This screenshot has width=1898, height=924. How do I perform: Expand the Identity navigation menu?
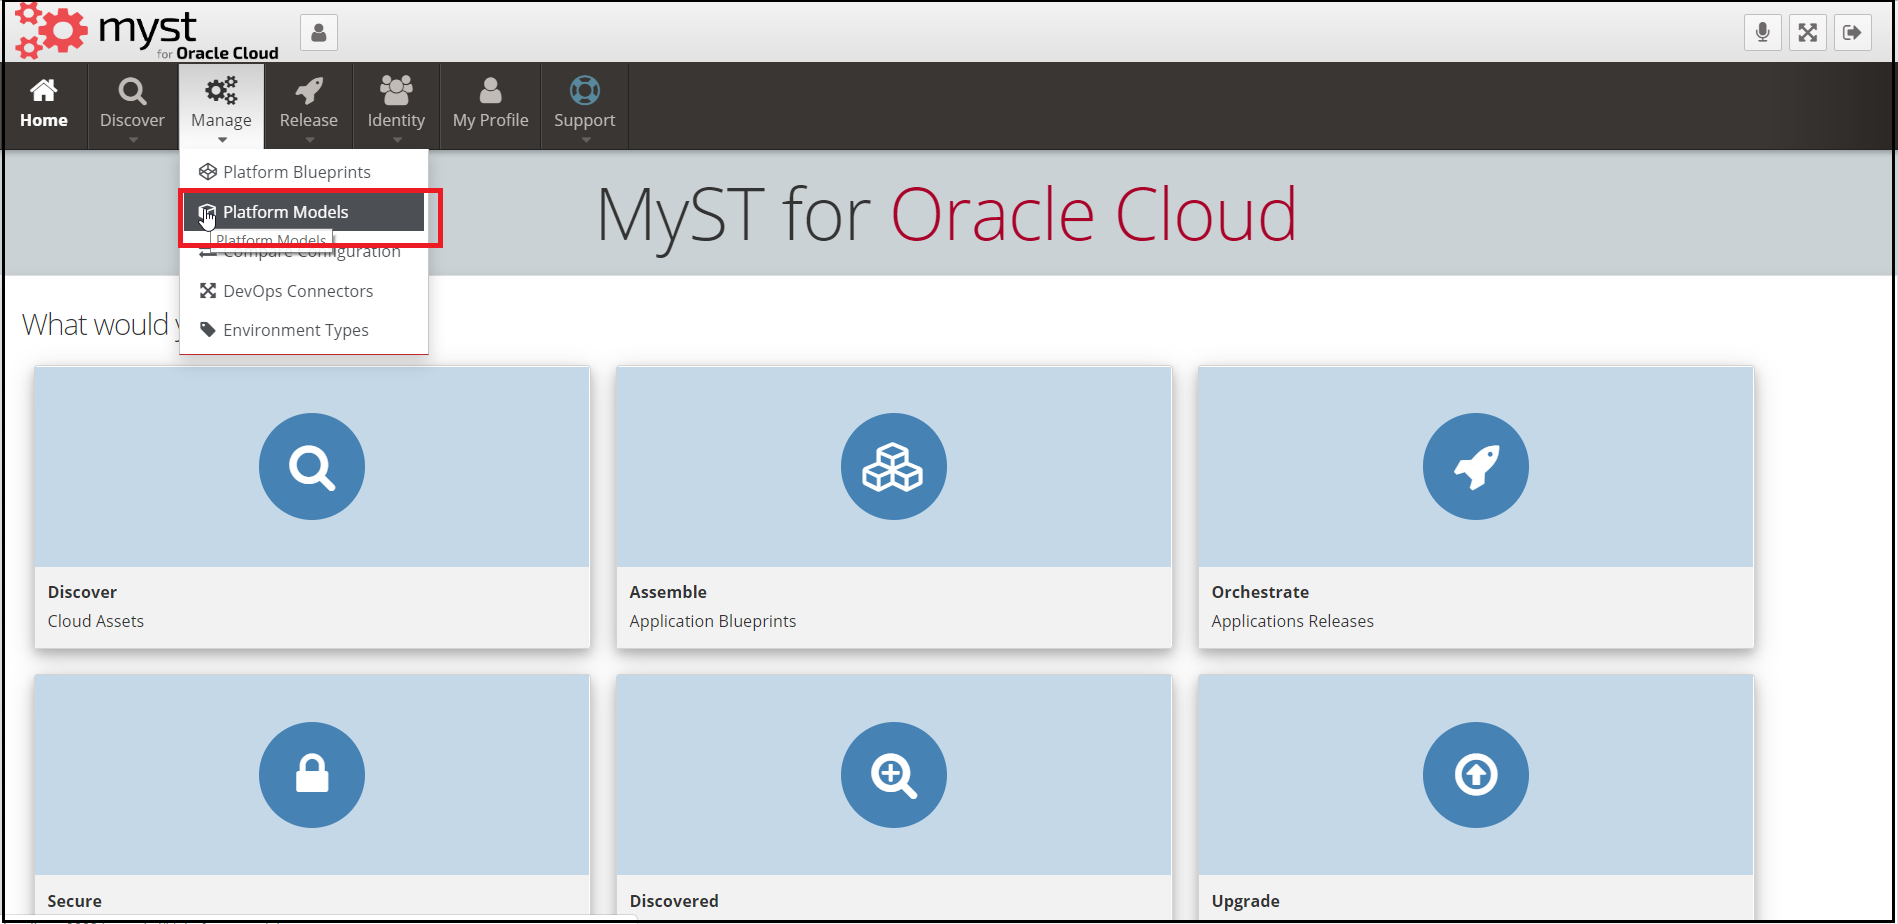click(396, 106)
